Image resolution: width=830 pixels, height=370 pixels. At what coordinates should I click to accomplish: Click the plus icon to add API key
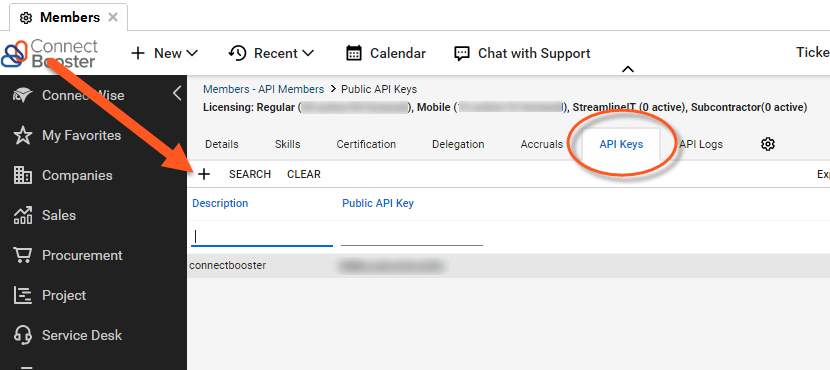(x=204, y=174)
